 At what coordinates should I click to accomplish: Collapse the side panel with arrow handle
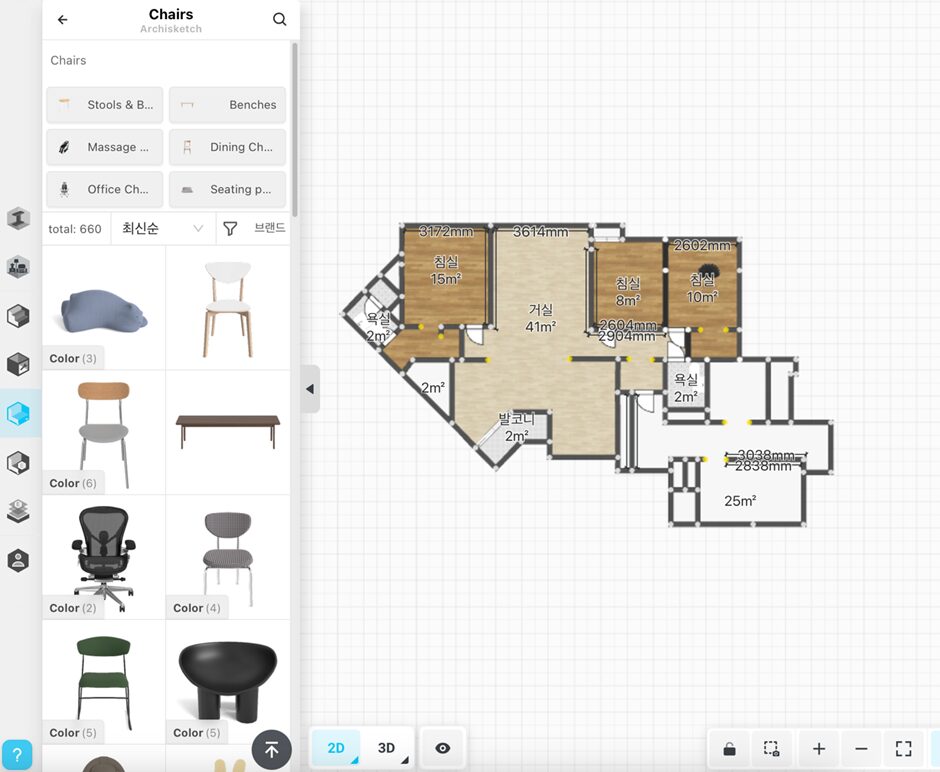pos(310,389)
